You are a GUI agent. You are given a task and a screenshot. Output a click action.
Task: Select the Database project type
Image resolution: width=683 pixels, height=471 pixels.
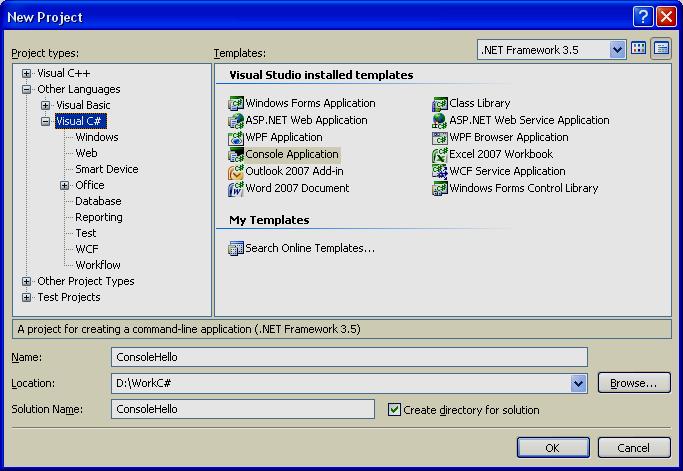pyautogui.click(x=98, y=201)
